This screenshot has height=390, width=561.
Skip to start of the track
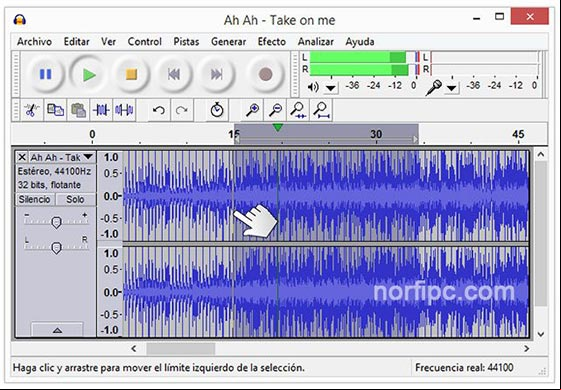[x=174, y=74]
